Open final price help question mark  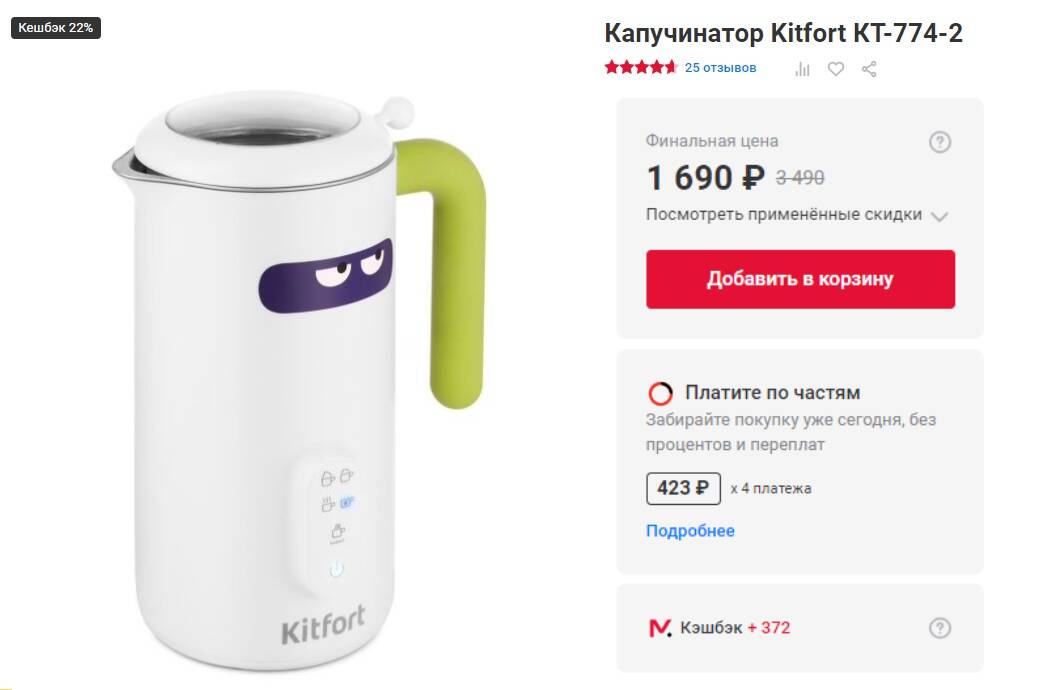[x=940, y=142]
